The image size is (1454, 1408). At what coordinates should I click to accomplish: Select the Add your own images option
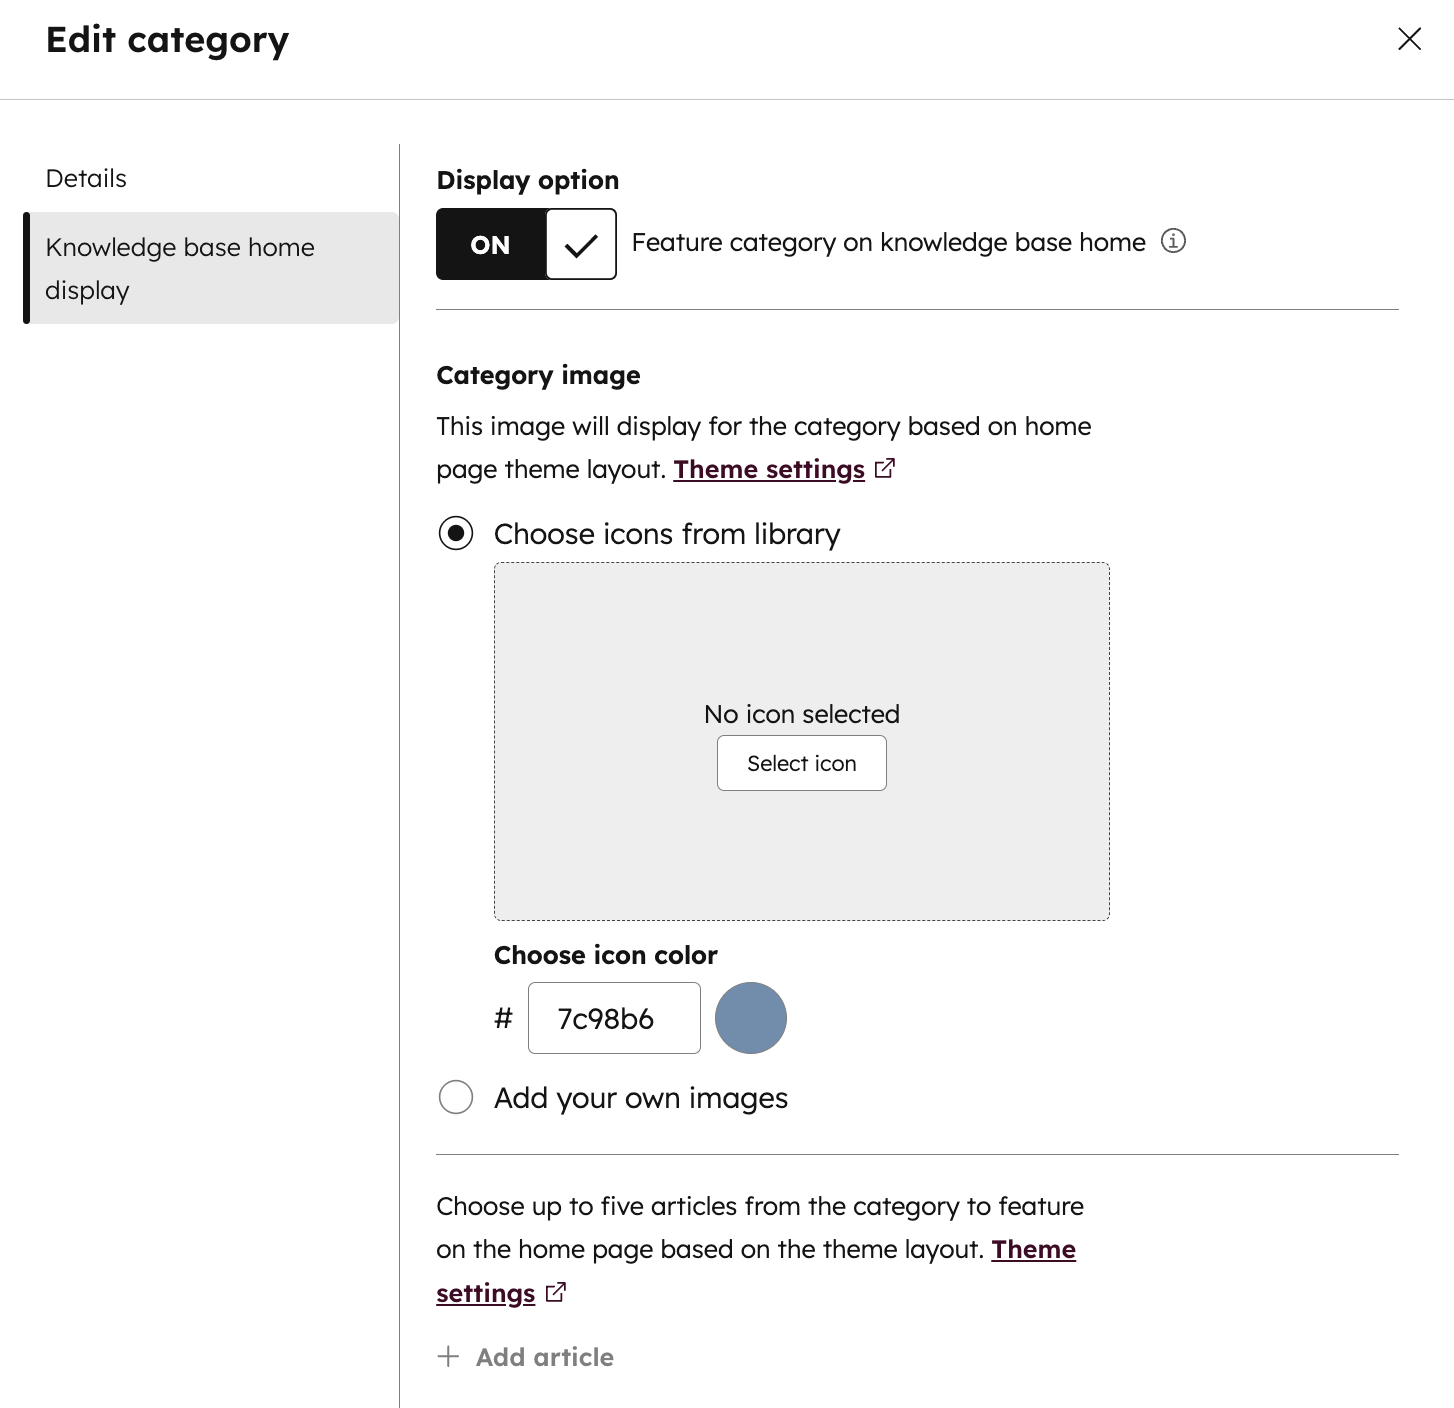point(456,1097)
